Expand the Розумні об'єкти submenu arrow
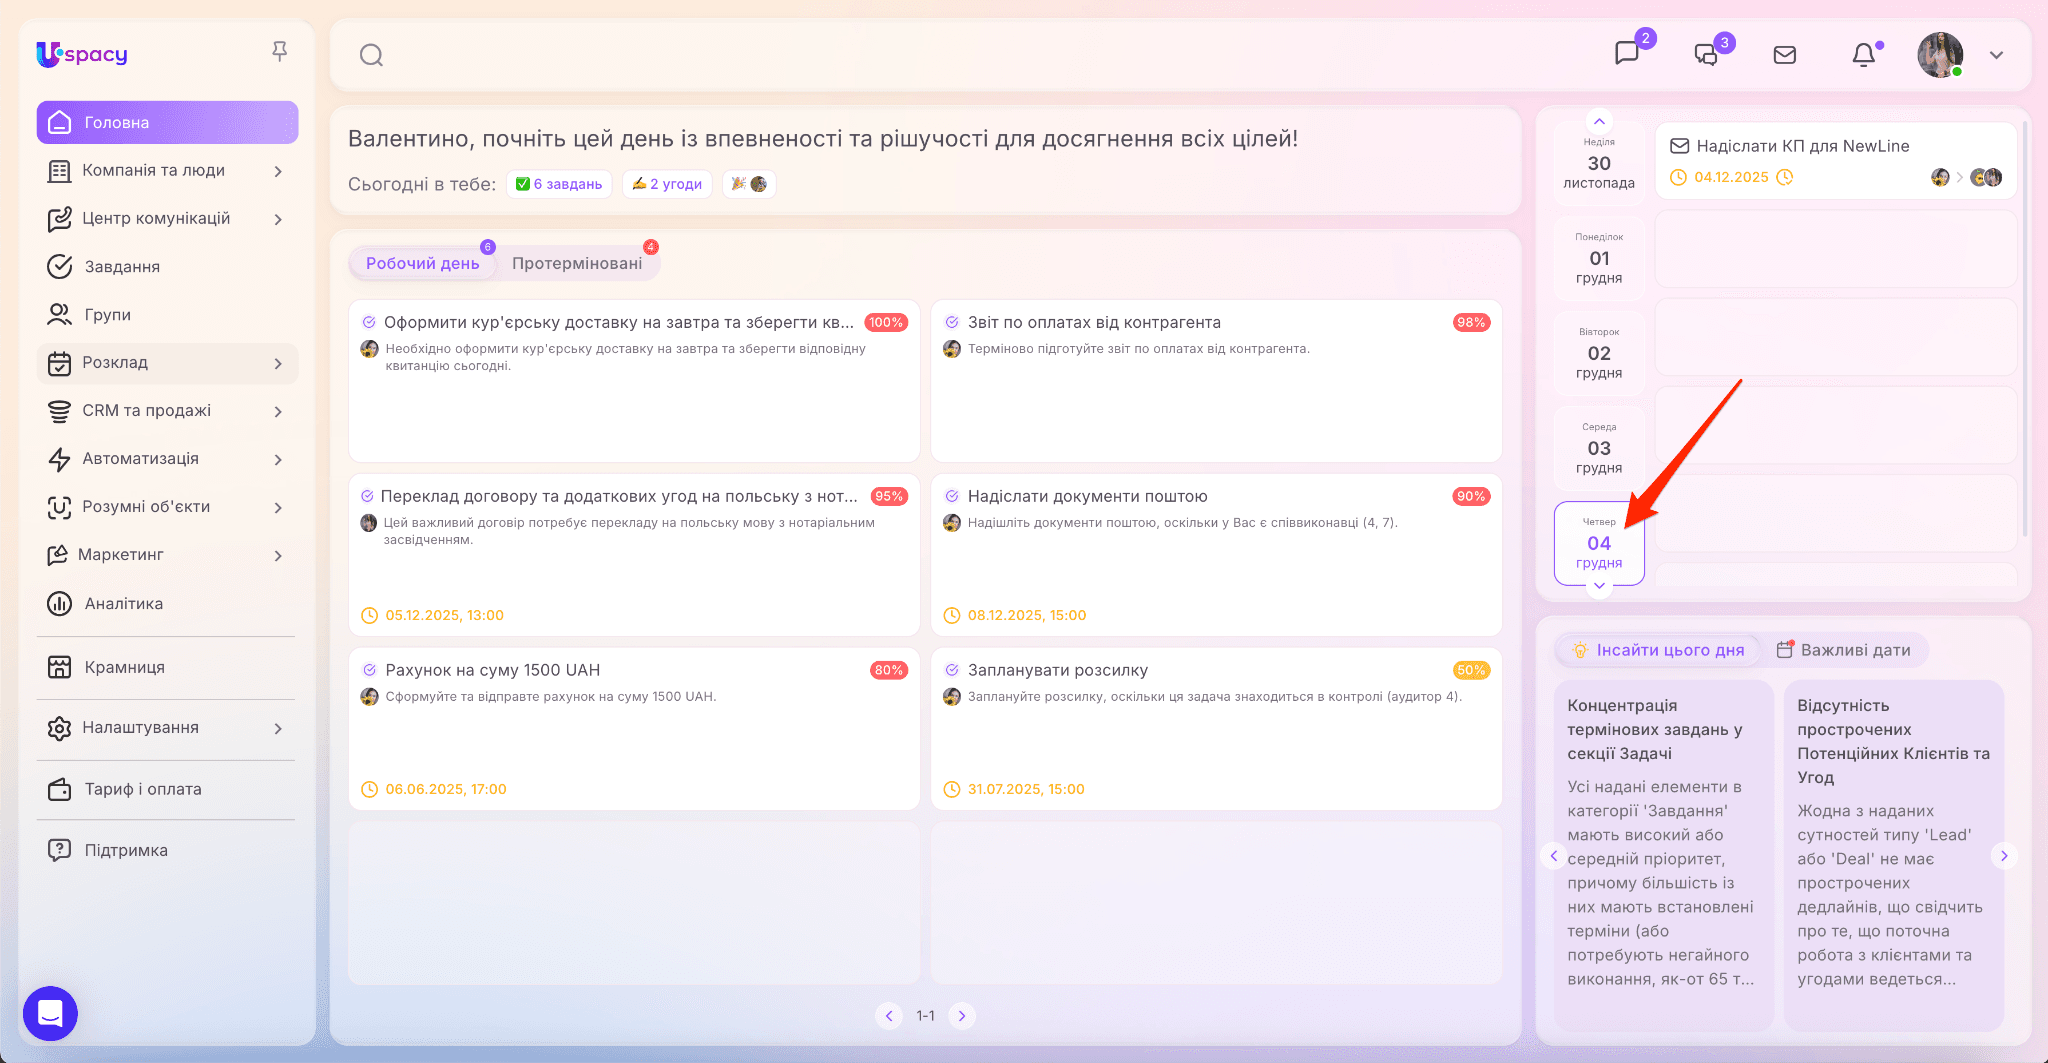Screen dimensions: 2048x1063 pyautogui.click(x=278, y=507)
